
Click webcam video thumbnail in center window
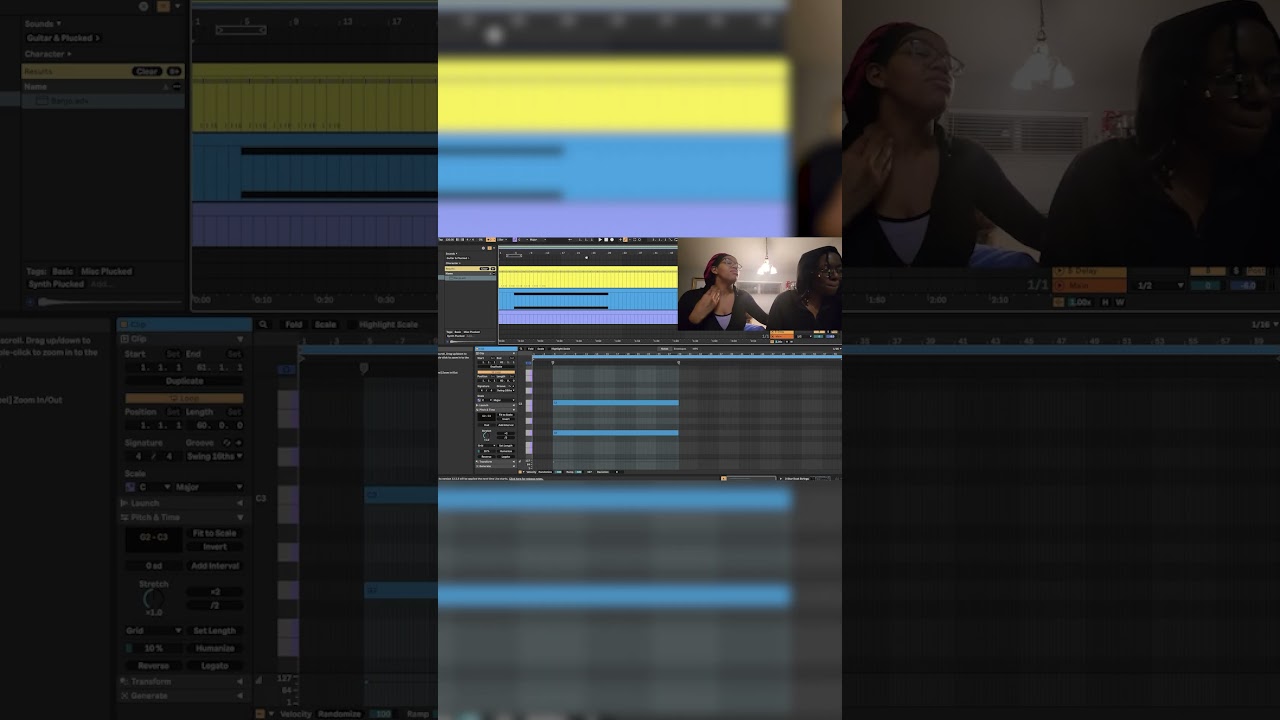759,284
